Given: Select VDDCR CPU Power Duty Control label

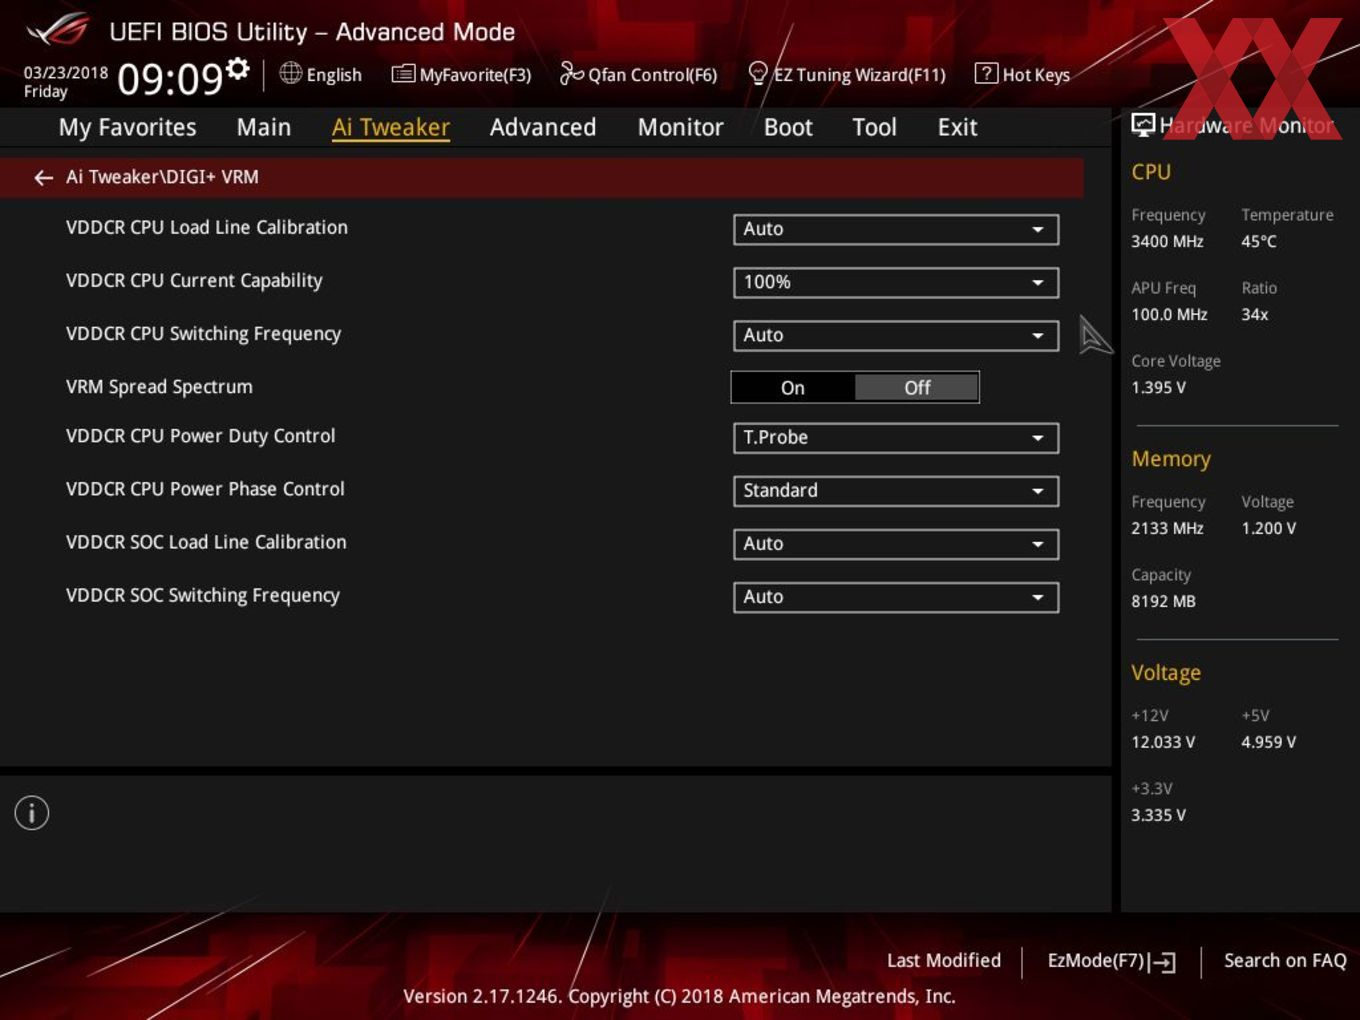Looking at the screenshot, I should click(200, 436).
